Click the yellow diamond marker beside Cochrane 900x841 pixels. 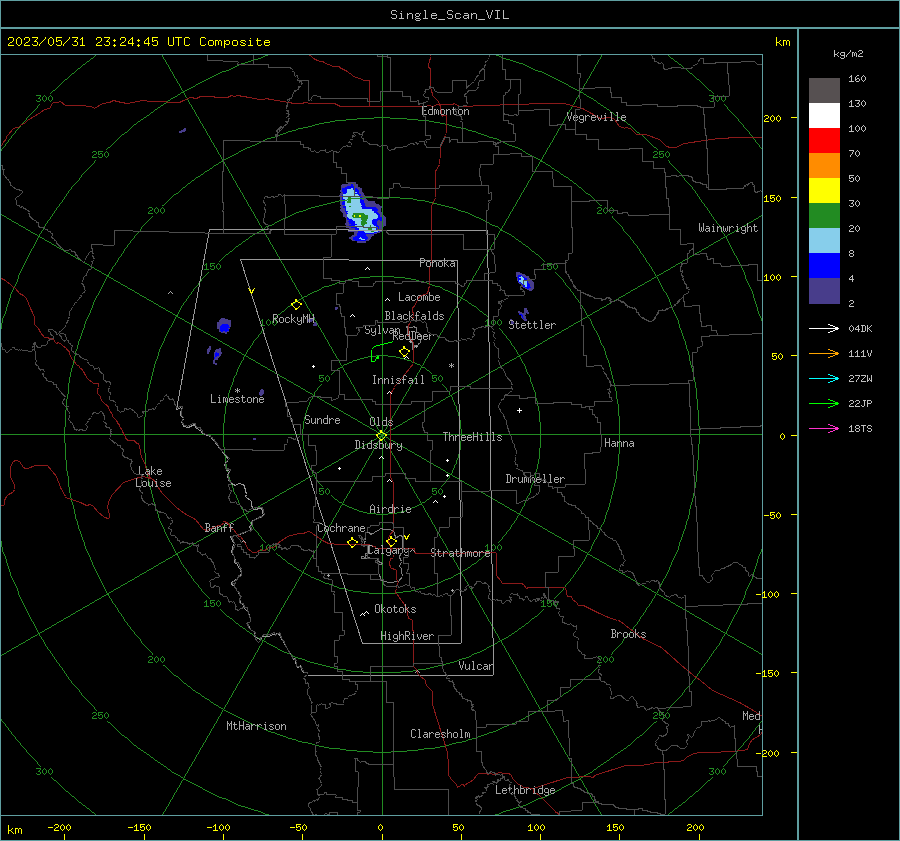pyautogui.click(x=352, y=542)
